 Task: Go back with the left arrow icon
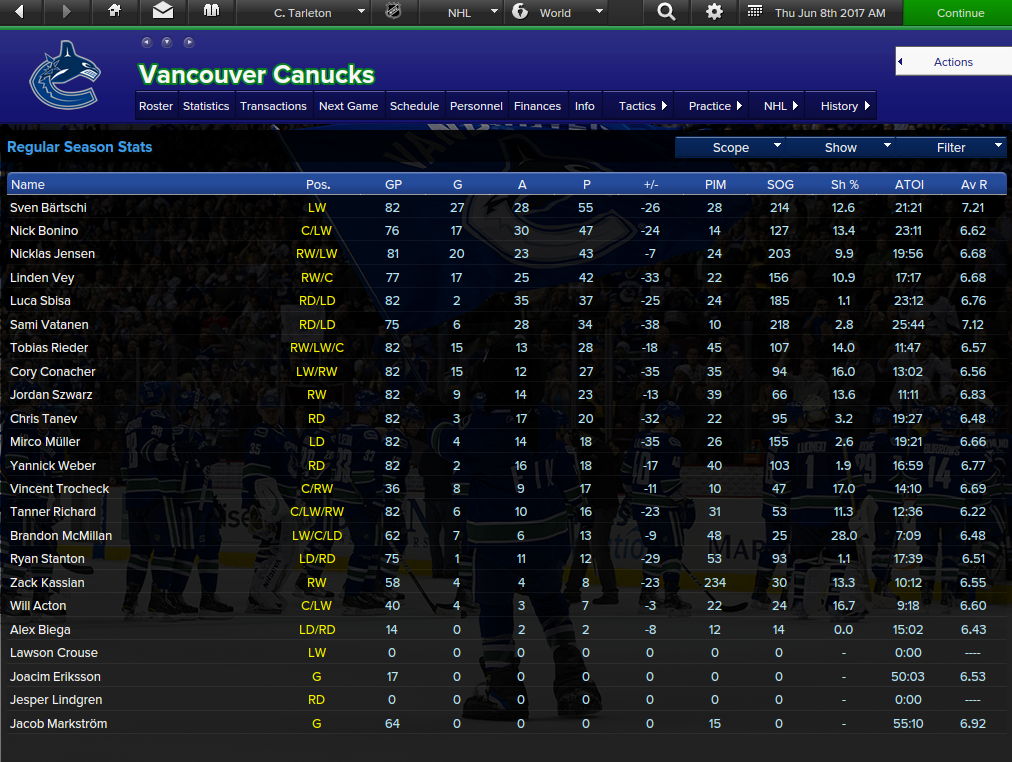click(19, 12)
